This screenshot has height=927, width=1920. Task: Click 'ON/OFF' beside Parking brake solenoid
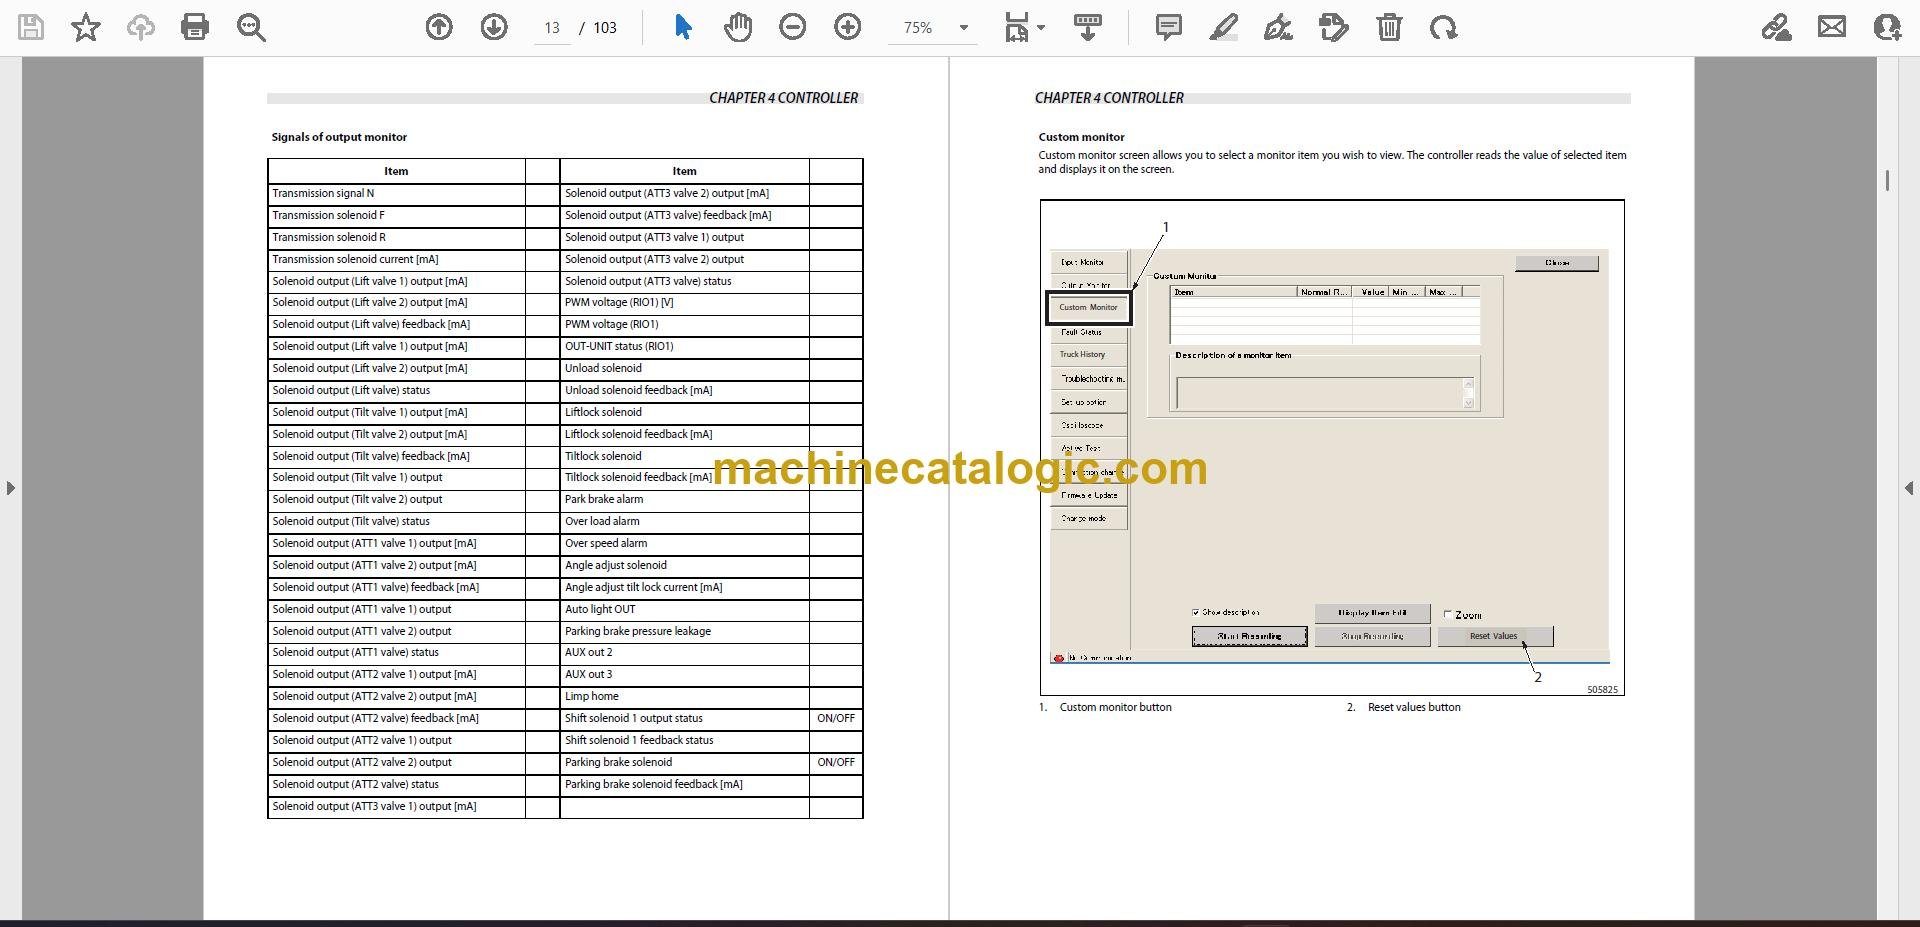836,762
